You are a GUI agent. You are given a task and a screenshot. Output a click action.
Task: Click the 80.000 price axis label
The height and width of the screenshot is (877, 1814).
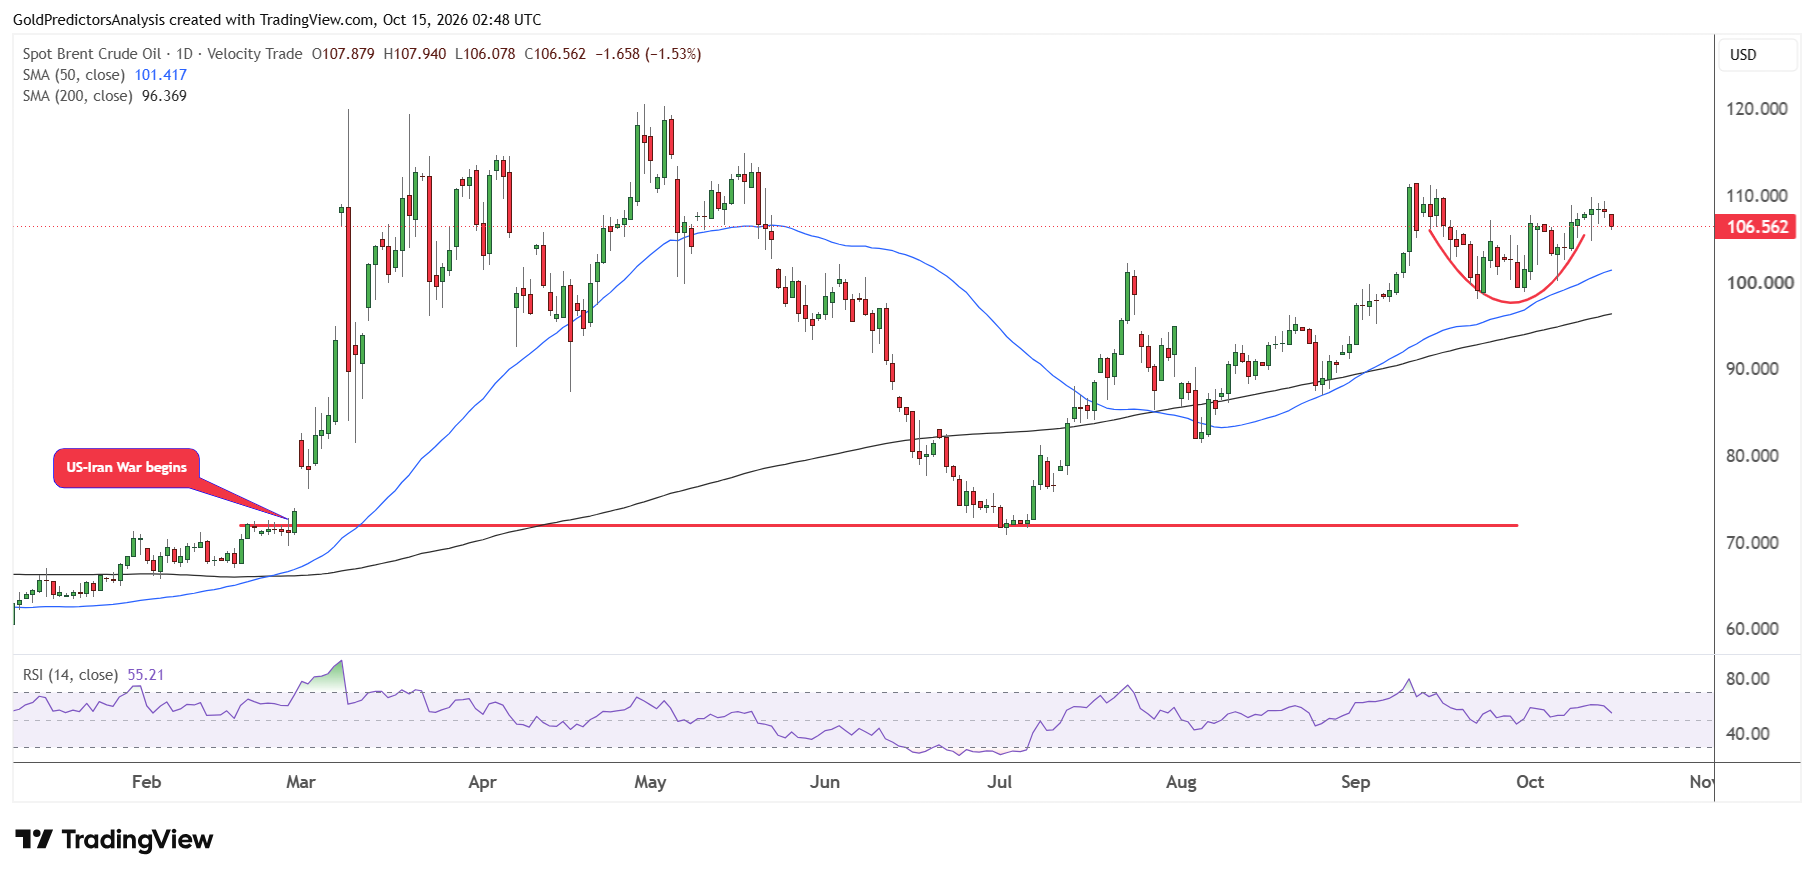click(1753, 456)
